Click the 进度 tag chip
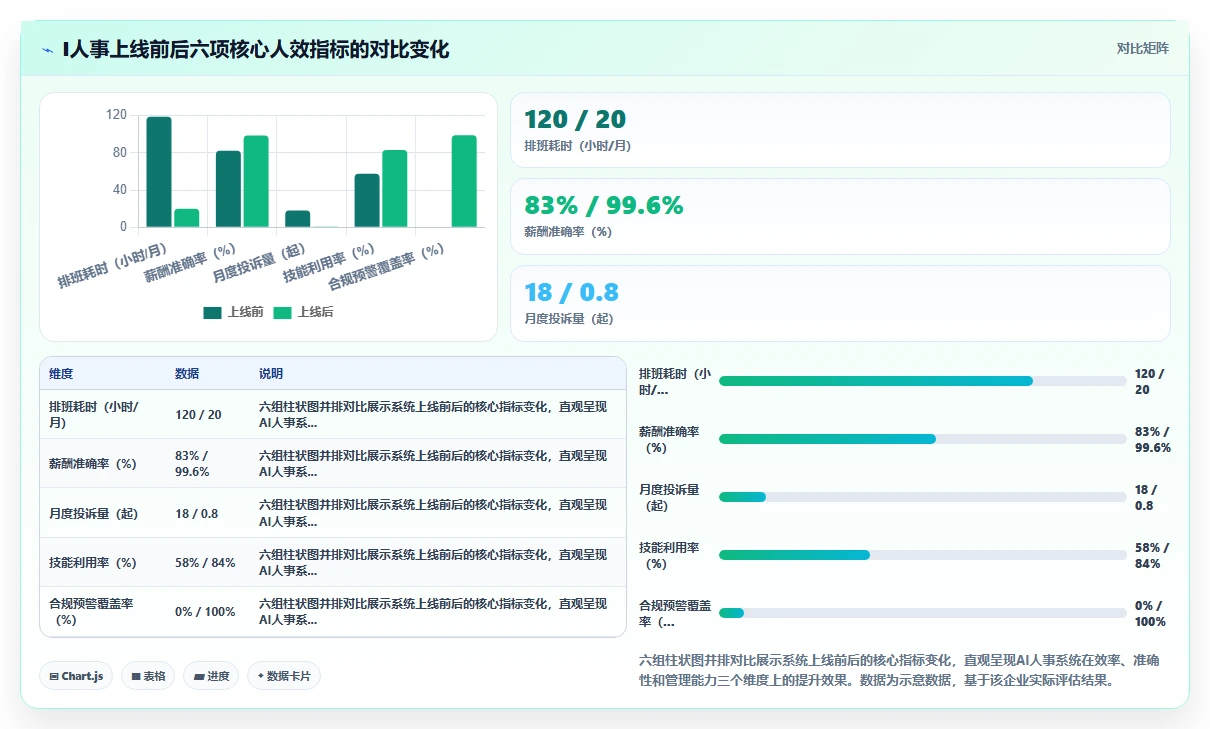Screen dimensions: 1210x729 click(212, 676)
